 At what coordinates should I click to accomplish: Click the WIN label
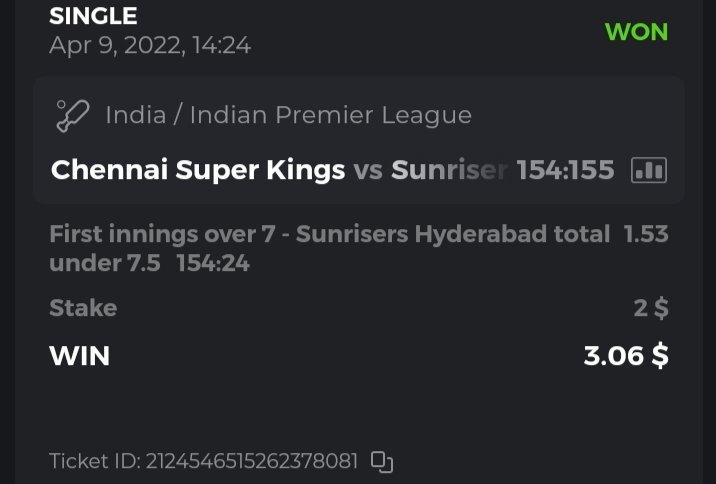pos(79,355)
